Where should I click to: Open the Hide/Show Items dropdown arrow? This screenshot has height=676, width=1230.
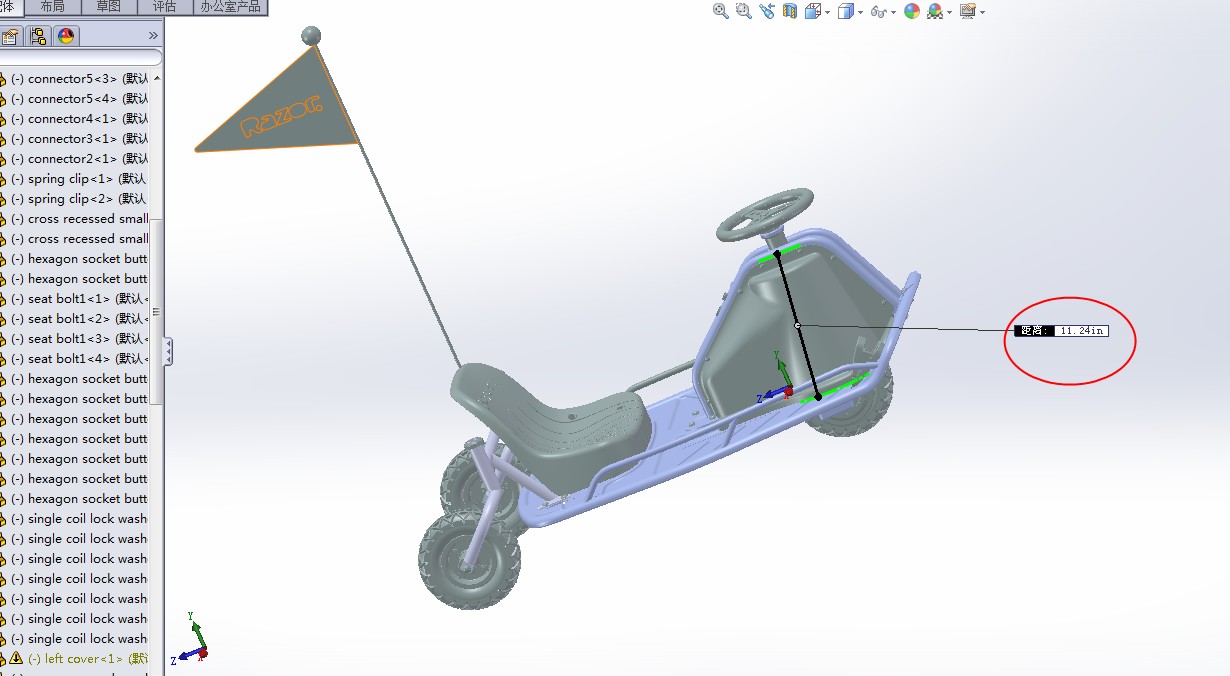893,12
